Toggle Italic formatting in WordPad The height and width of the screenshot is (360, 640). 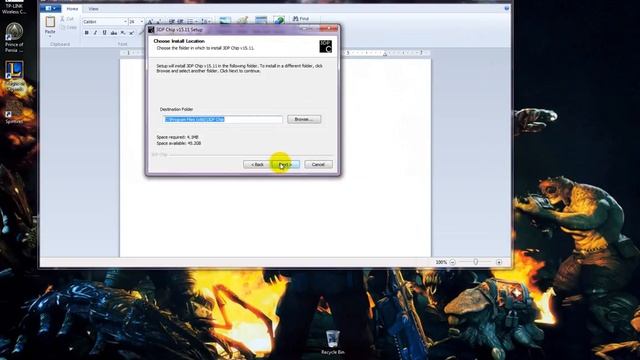pos(96,33)
